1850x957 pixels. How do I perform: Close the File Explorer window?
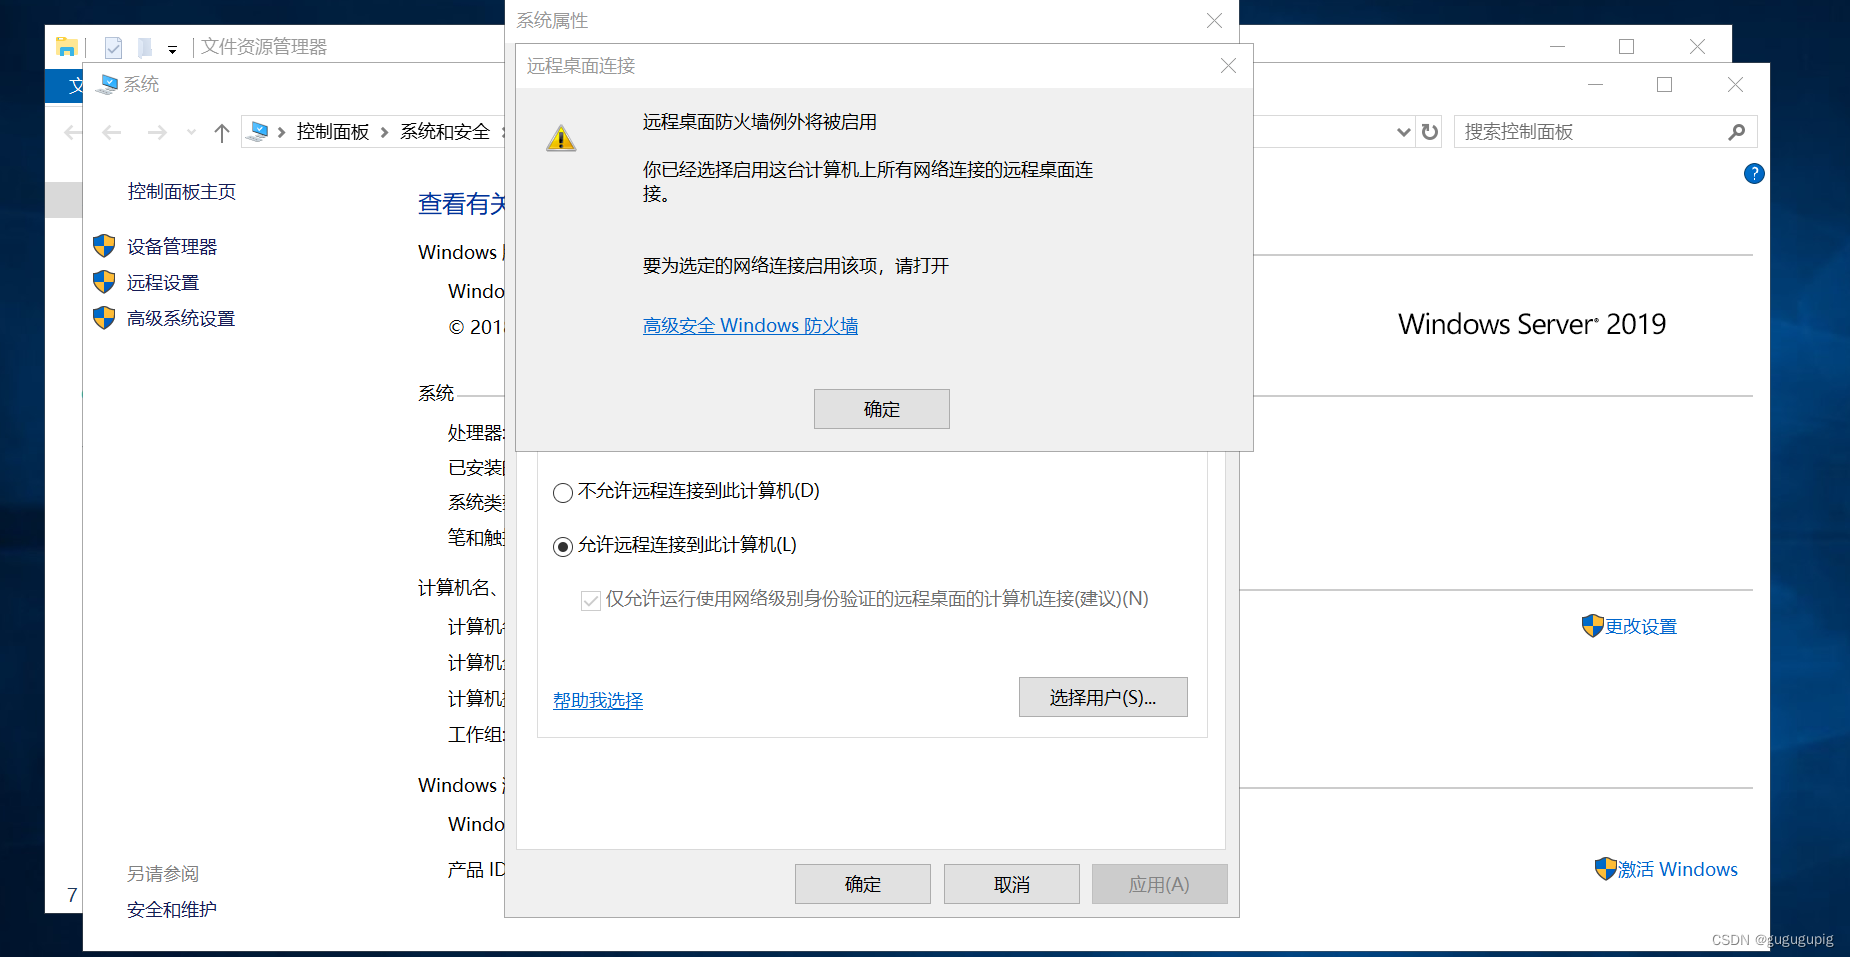coord(1697,47)
